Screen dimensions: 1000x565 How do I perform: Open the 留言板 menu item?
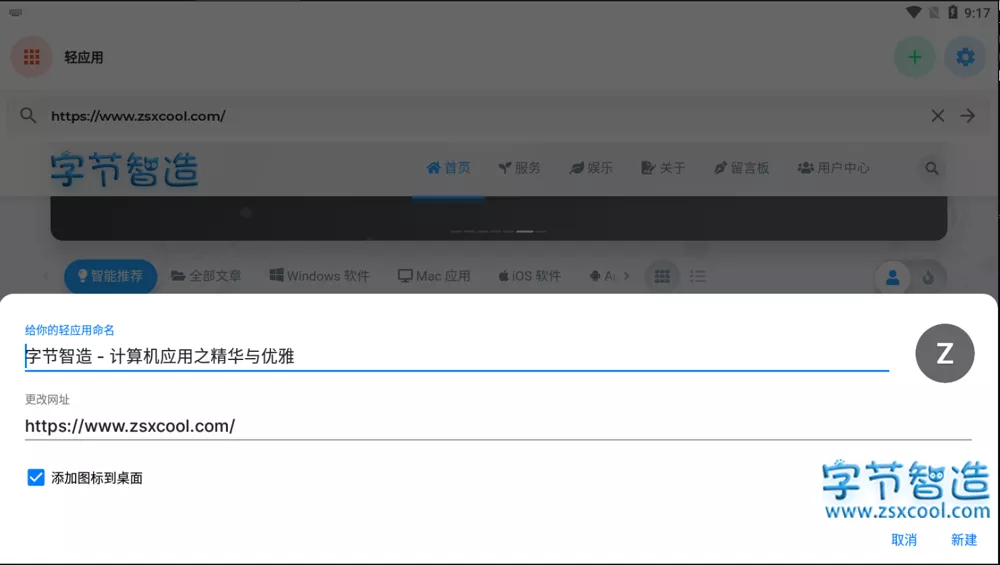[x=742, y=168]
